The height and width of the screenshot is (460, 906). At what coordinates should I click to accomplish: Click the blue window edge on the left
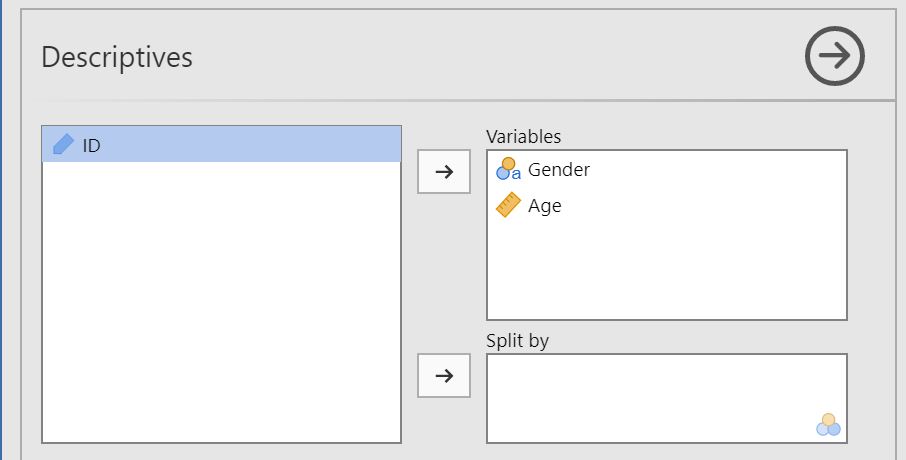click(2, 230)
